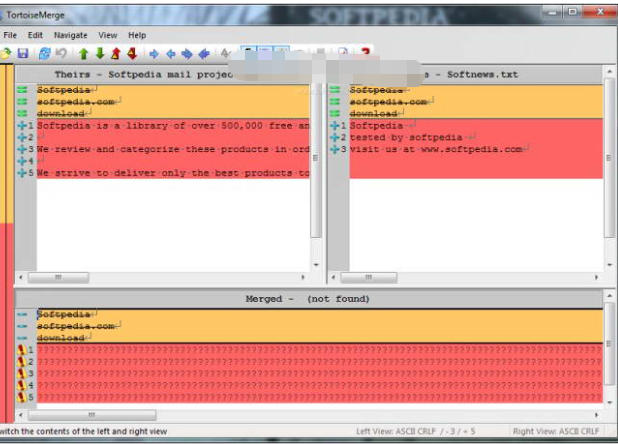Select struck-out 'softpedia.com' line in Merged pane
Image resolution: width=618 pixels, height=444 pixels.
tap(320, 326)
